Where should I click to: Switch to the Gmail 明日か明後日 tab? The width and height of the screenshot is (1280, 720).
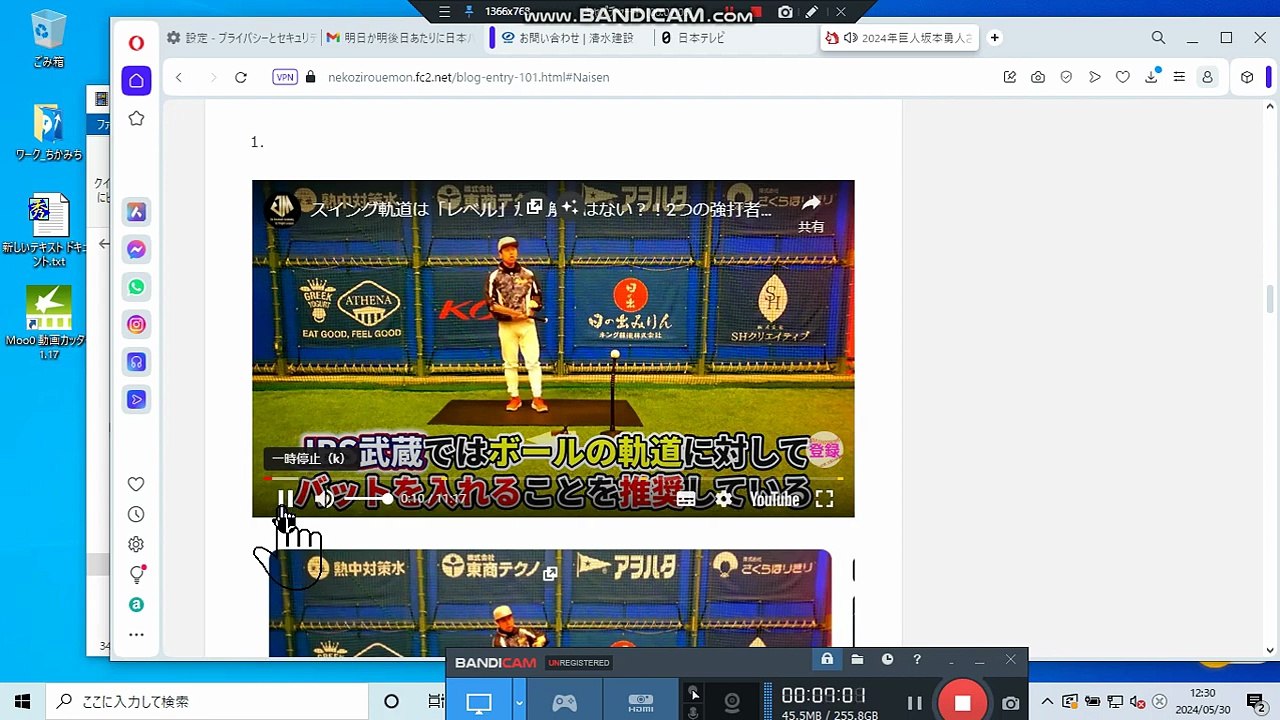[404, 38]
